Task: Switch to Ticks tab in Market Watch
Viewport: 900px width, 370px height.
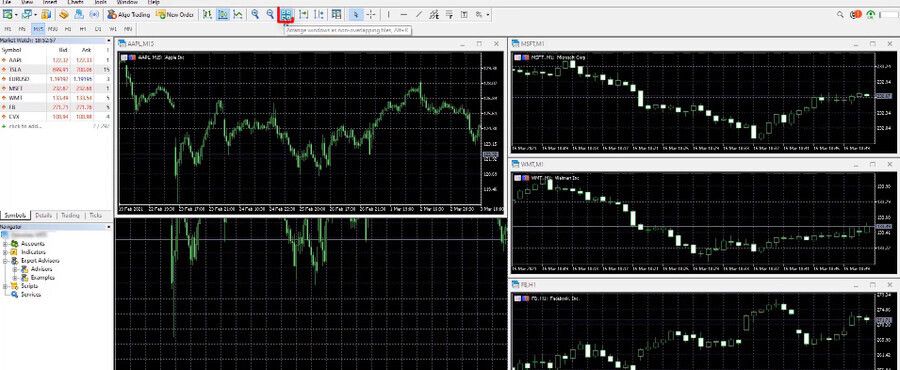Action: click(96, 215)
